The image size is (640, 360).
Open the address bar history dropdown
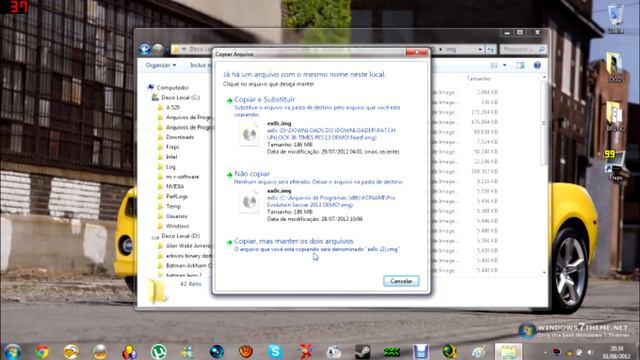480,49
